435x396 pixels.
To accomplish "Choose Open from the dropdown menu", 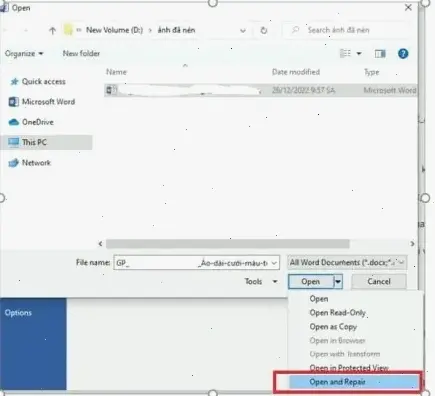I will coord(319,299).
